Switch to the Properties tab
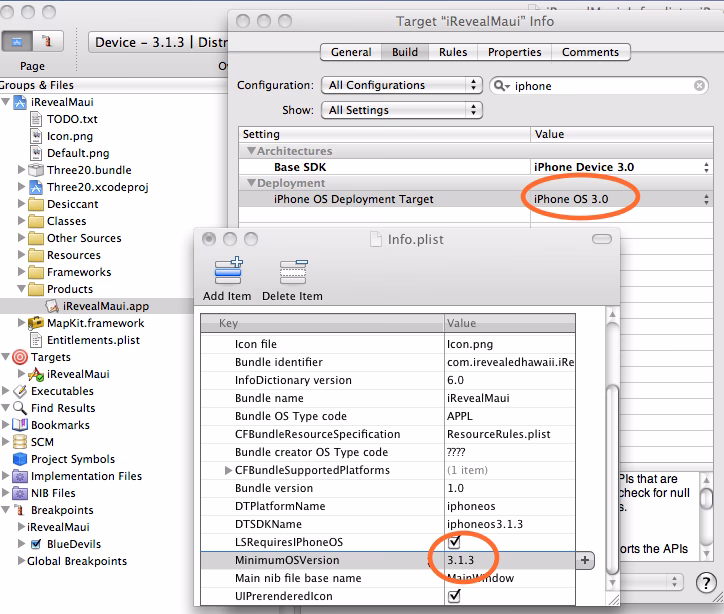The image size is (724, 614). tap(514, 52)
